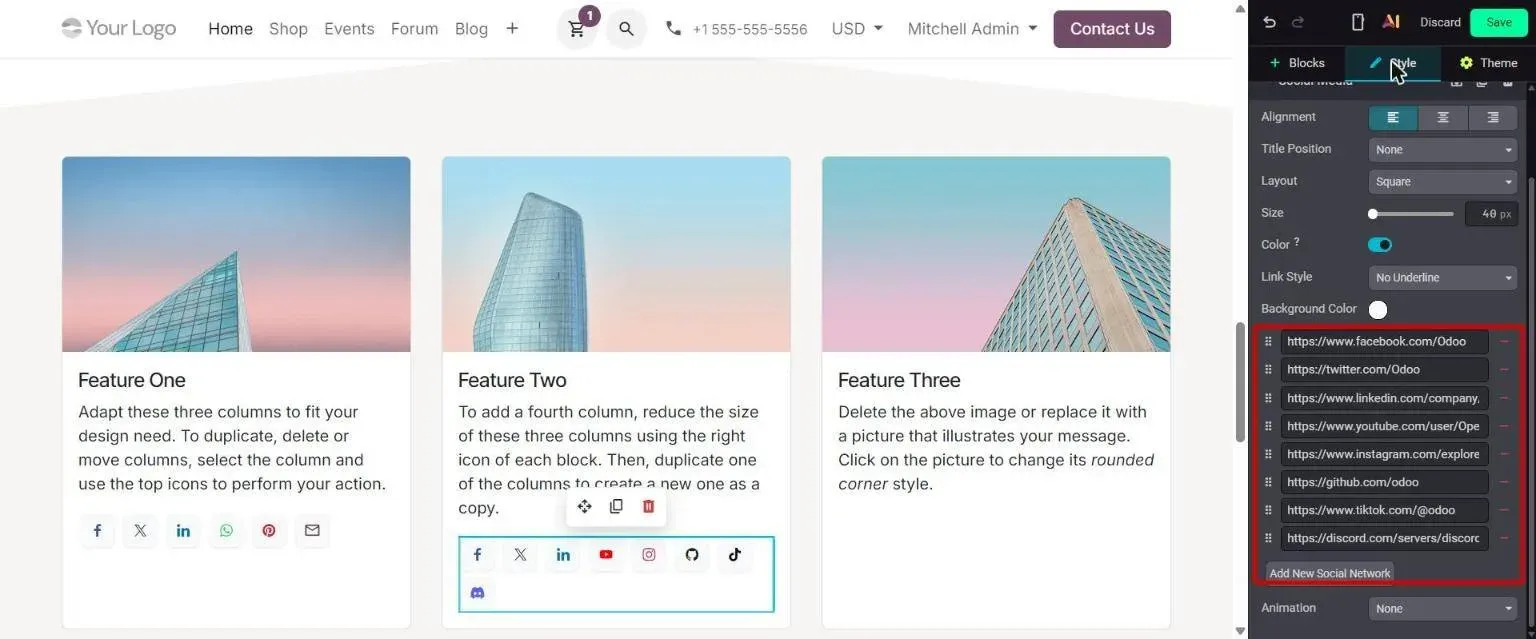
Task: Click the plus icon in the navigation menu
Action: 512,29
